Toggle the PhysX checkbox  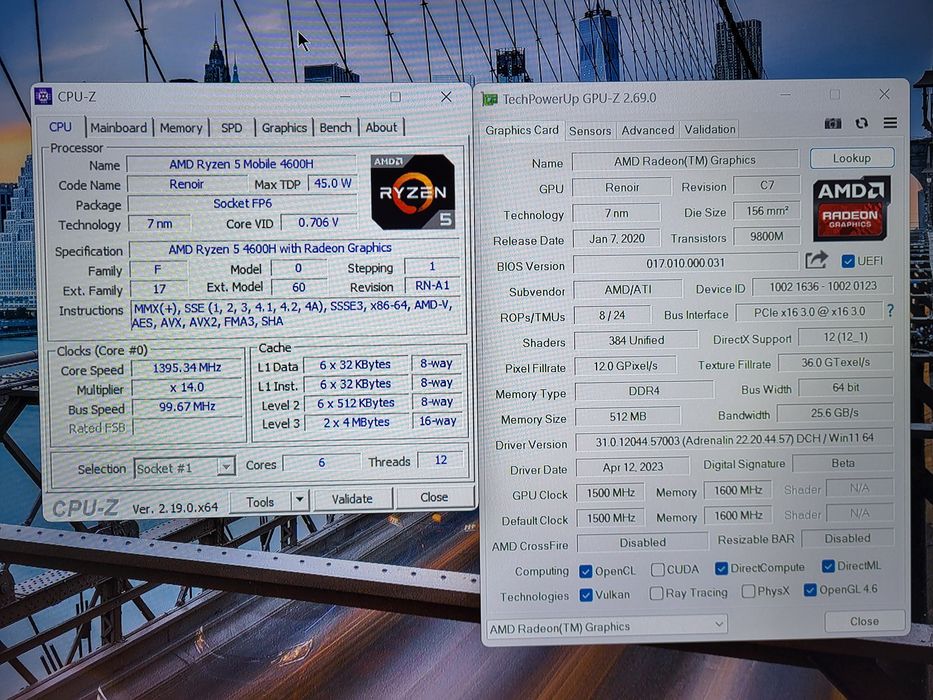pyautogui.click(x=749, y=592)
